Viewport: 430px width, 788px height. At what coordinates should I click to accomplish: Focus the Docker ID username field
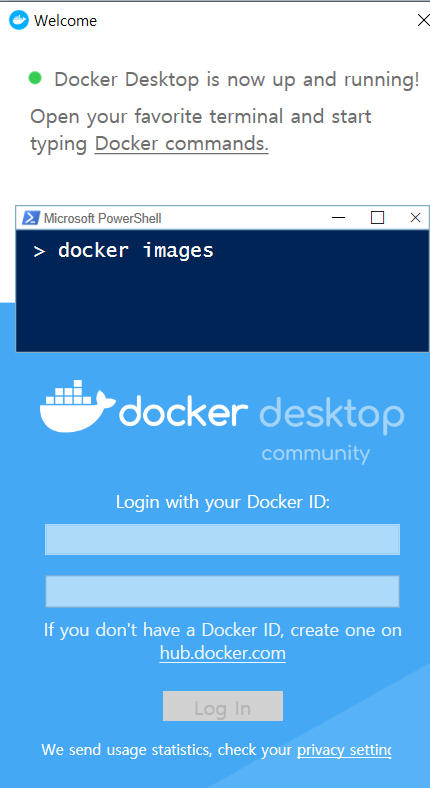222,539
